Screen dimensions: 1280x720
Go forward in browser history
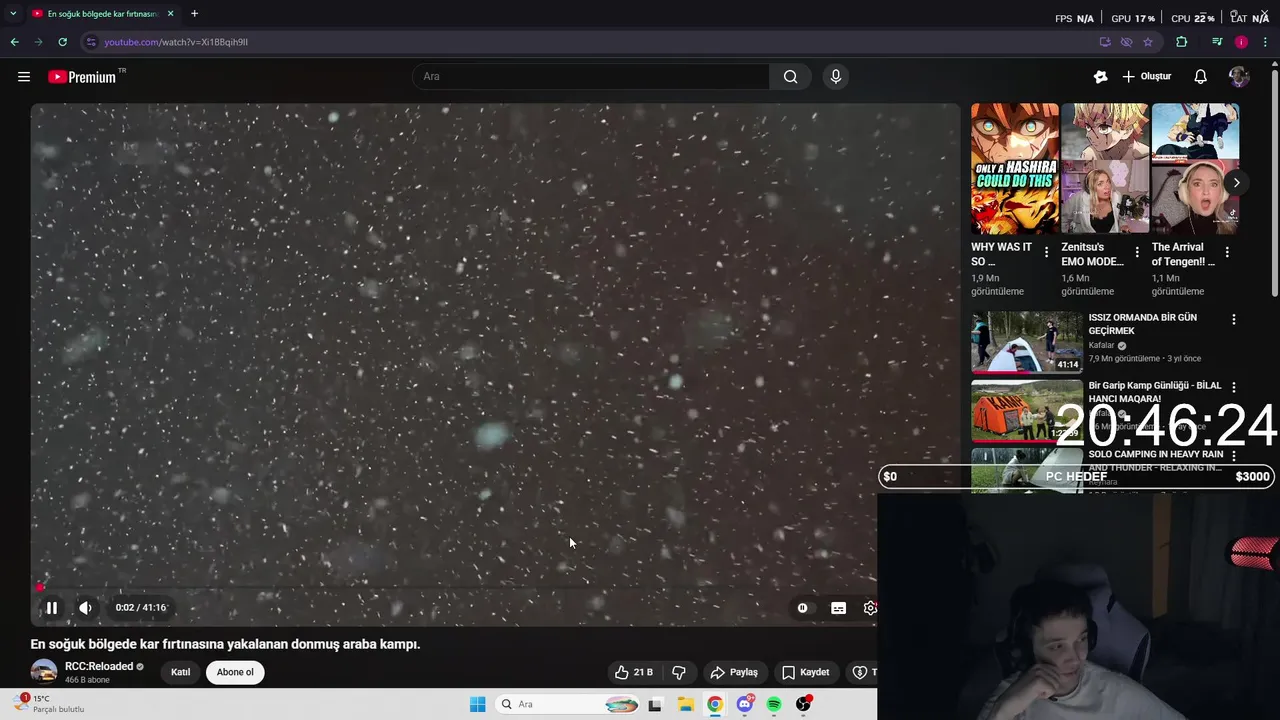point(38,42)
